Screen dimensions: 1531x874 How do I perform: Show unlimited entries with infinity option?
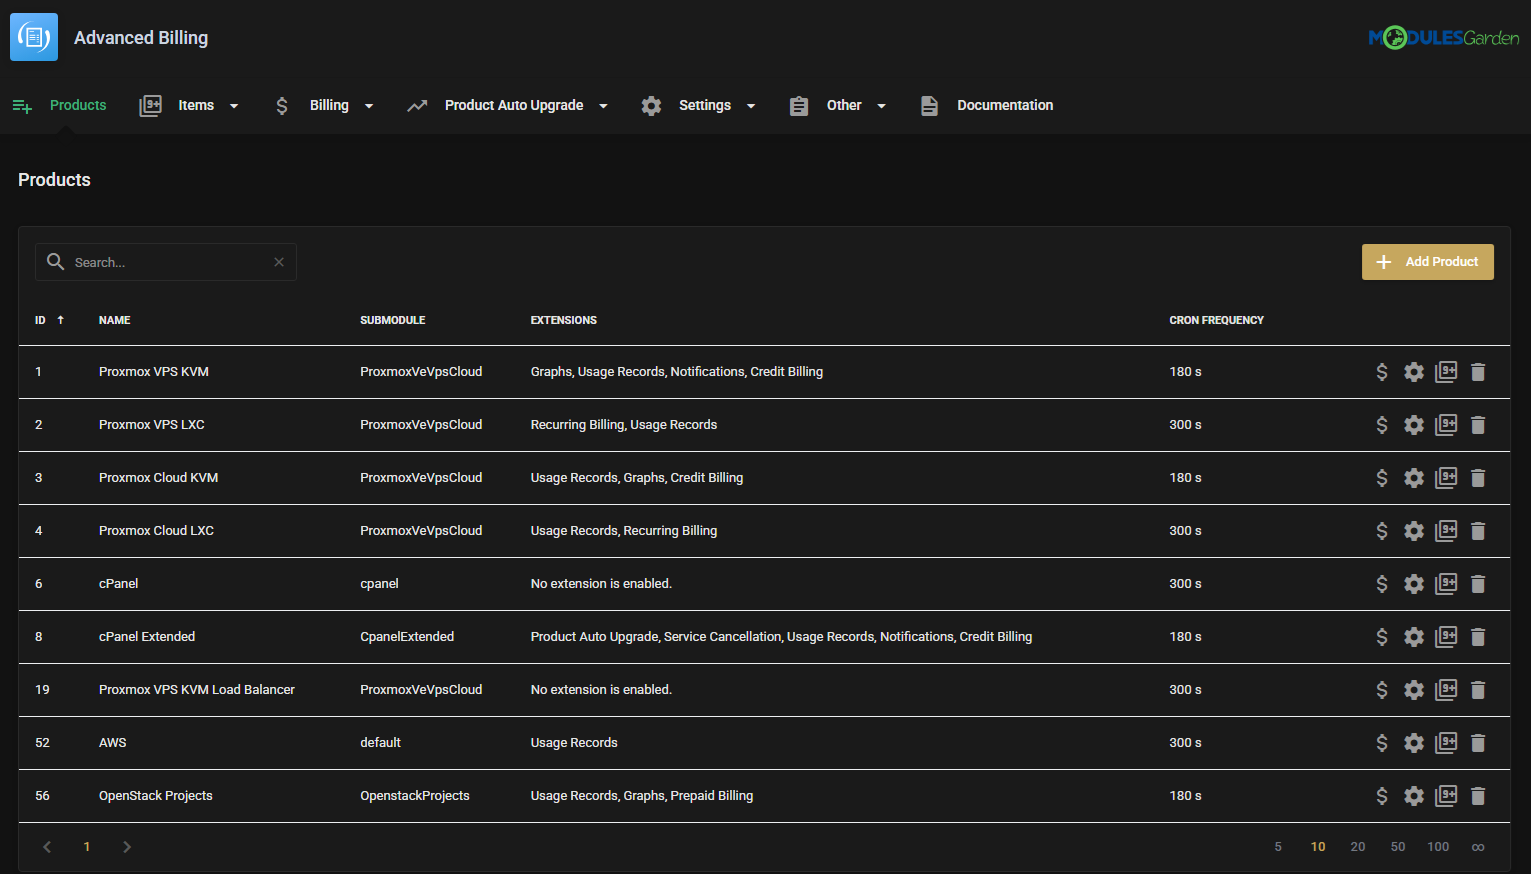tap(1478, 847)
